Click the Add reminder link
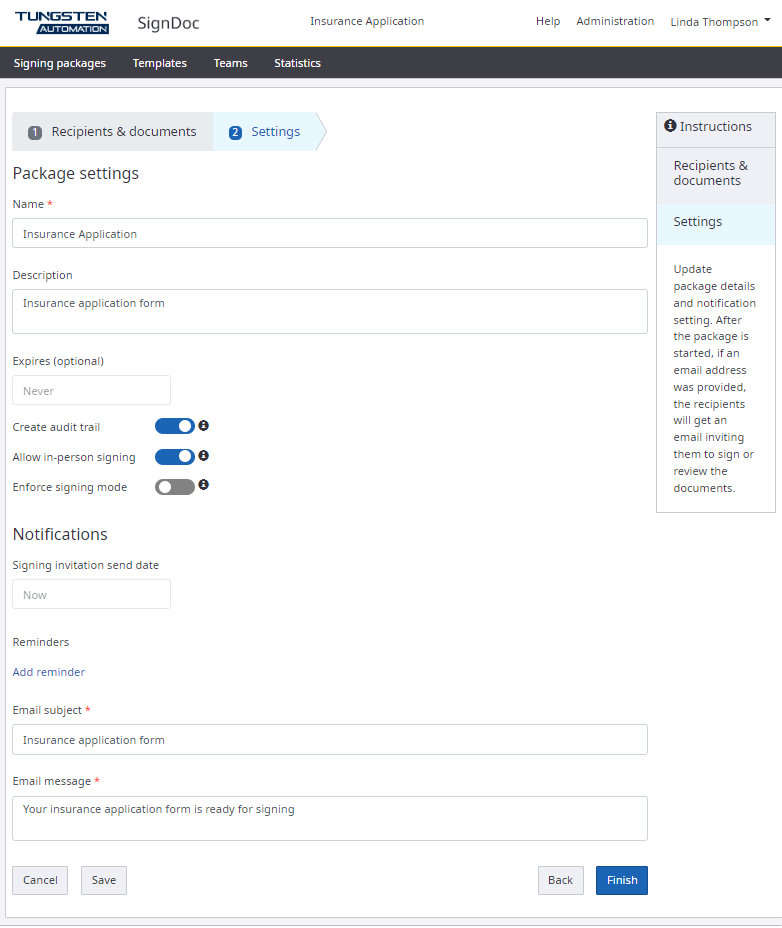 pos(48,671)
